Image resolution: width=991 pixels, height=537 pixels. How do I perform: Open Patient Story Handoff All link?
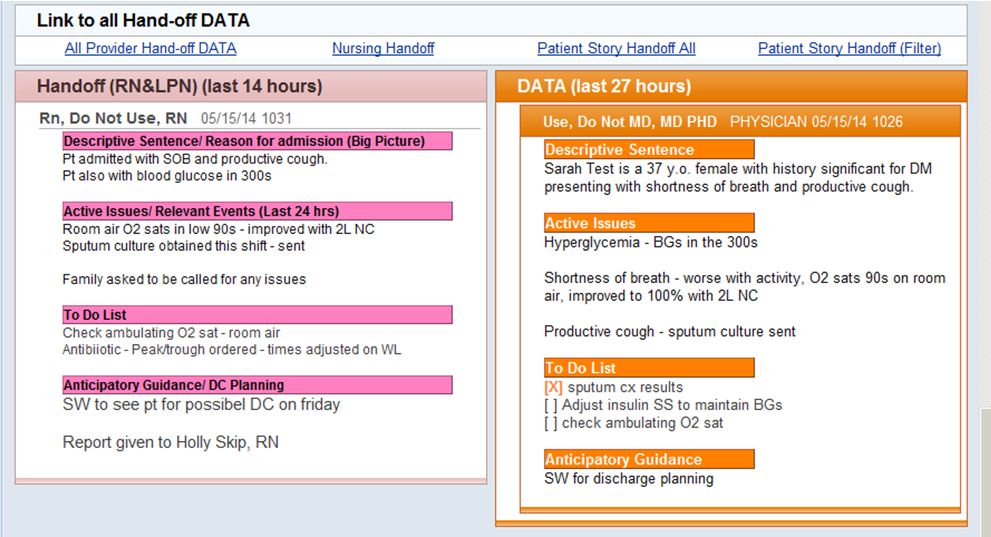(x=616, y=48)
